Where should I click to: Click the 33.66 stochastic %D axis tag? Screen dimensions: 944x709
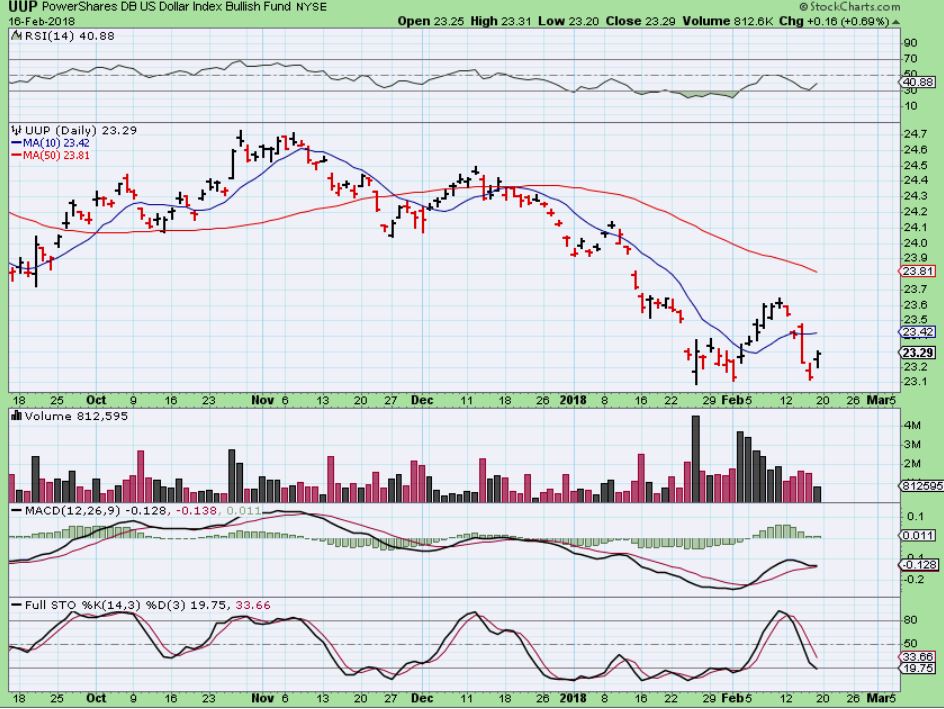[x=918, y=657]
